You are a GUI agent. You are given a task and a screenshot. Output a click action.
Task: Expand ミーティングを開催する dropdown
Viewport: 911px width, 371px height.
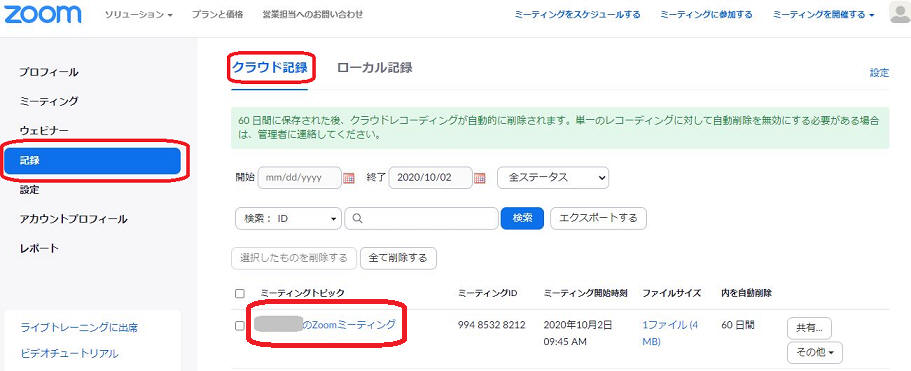[823, 15]
